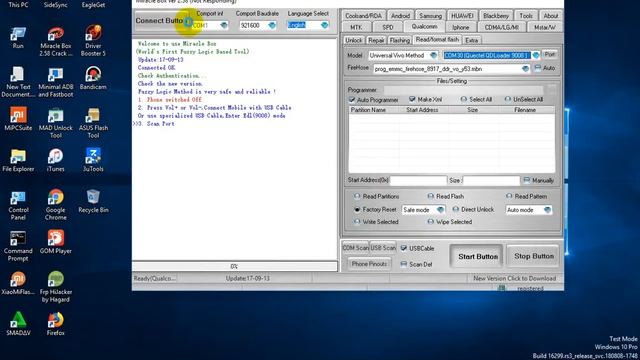This screenshot has width=640, height=360.
Task: Click the 0% progress bar
Action: (235, 266)
